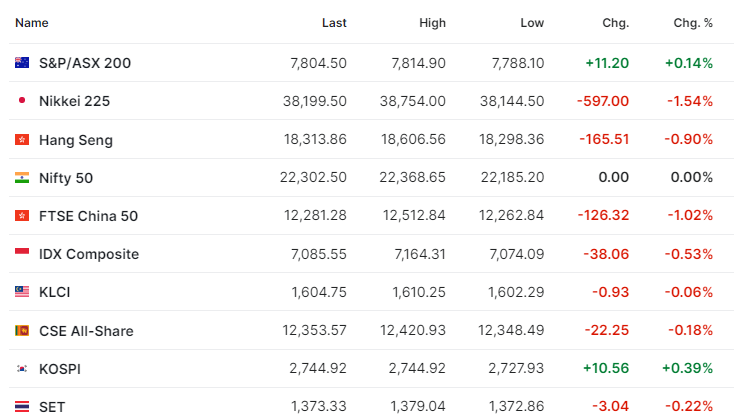The height and width of the screenshot is (420, 734).
Task: Click the Australia flag icon
Action: (22, 63)
